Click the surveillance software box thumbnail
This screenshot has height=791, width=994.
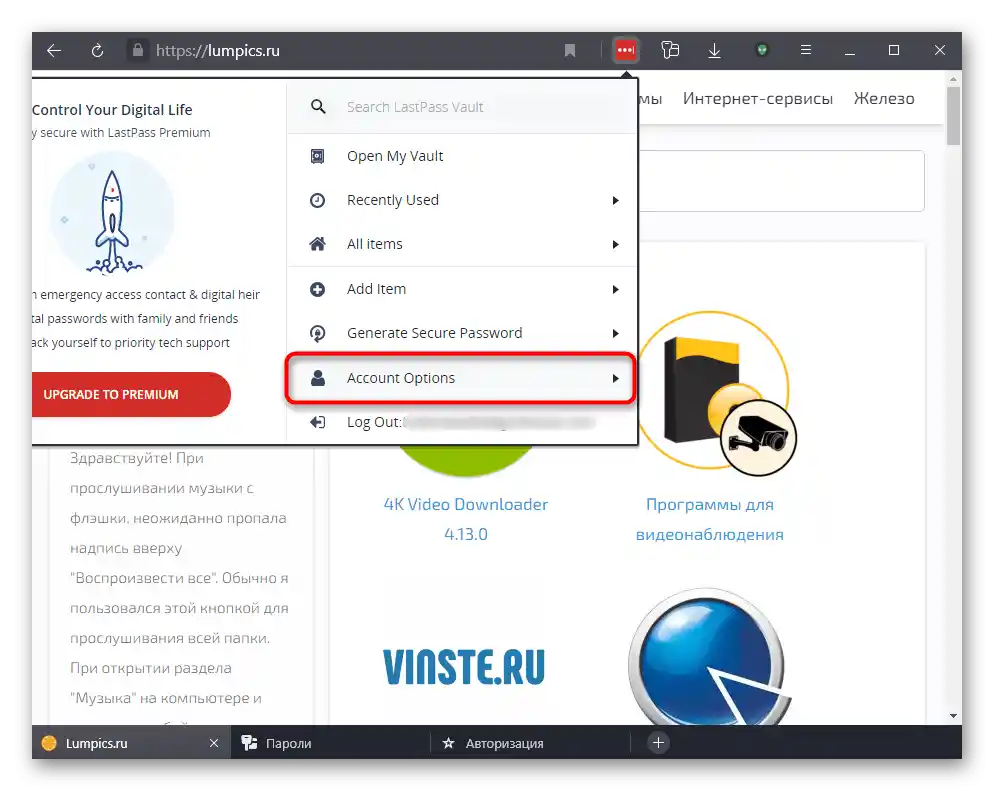tap(716, 393)
